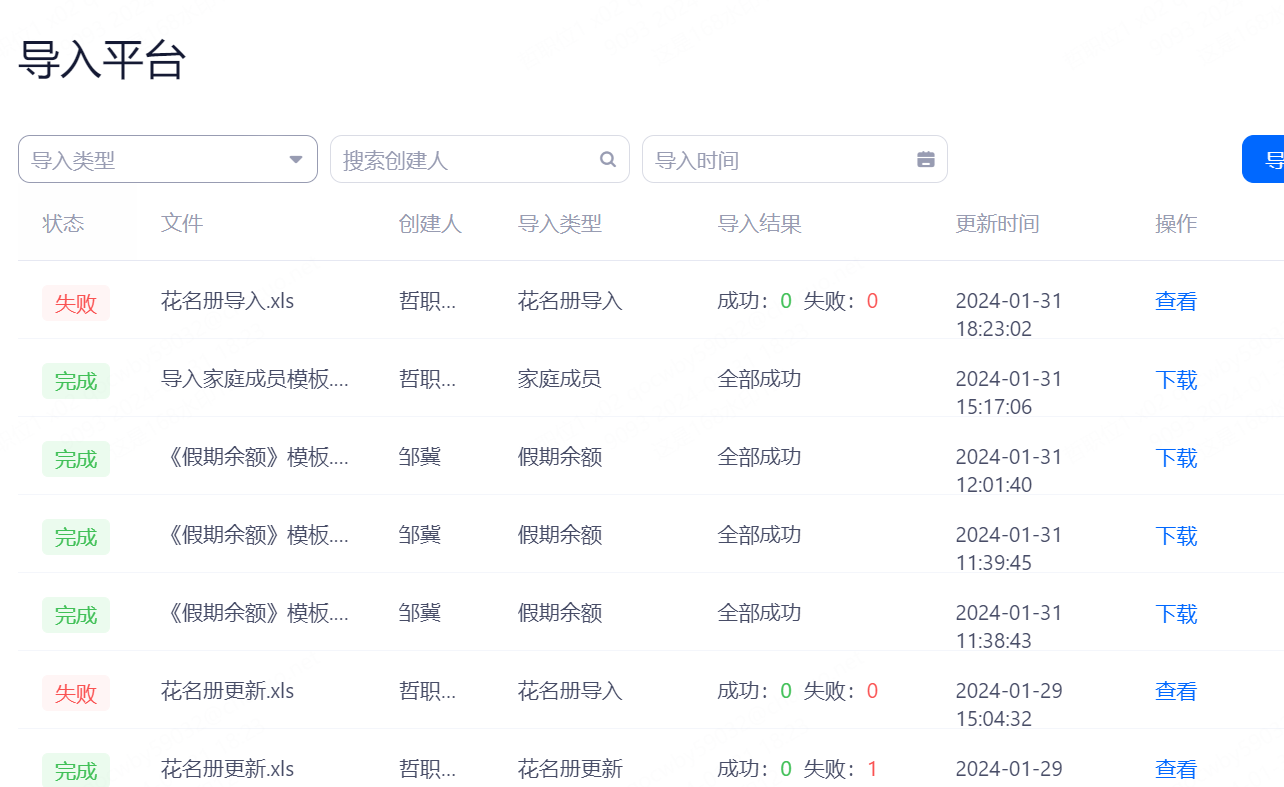Open 查看 for the 花名册导入.xls row
The height and width of the screenshot is (787, 1284).
click(x=1176, y=301)
